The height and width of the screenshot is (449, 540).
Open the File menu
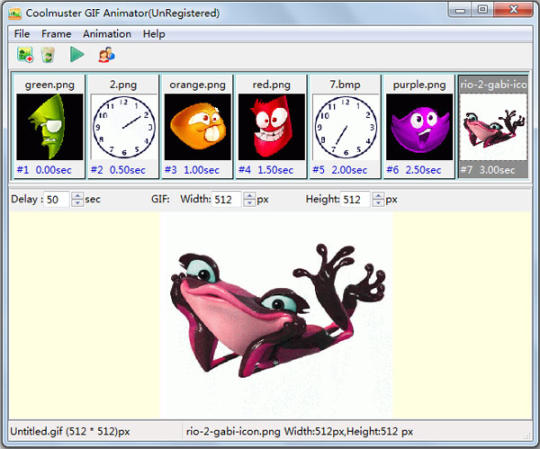pos(22,34)
